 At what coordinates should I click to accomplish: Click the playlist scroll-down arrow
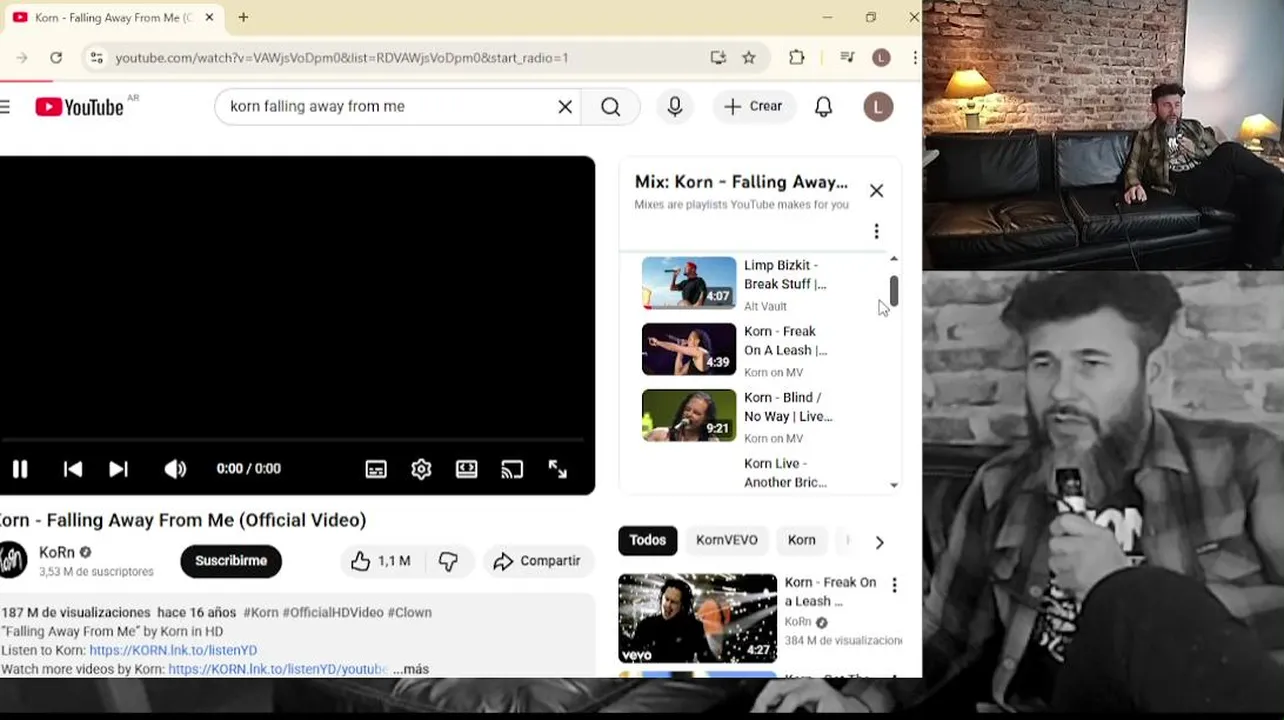pyautogui.click(x=894, y=485)
